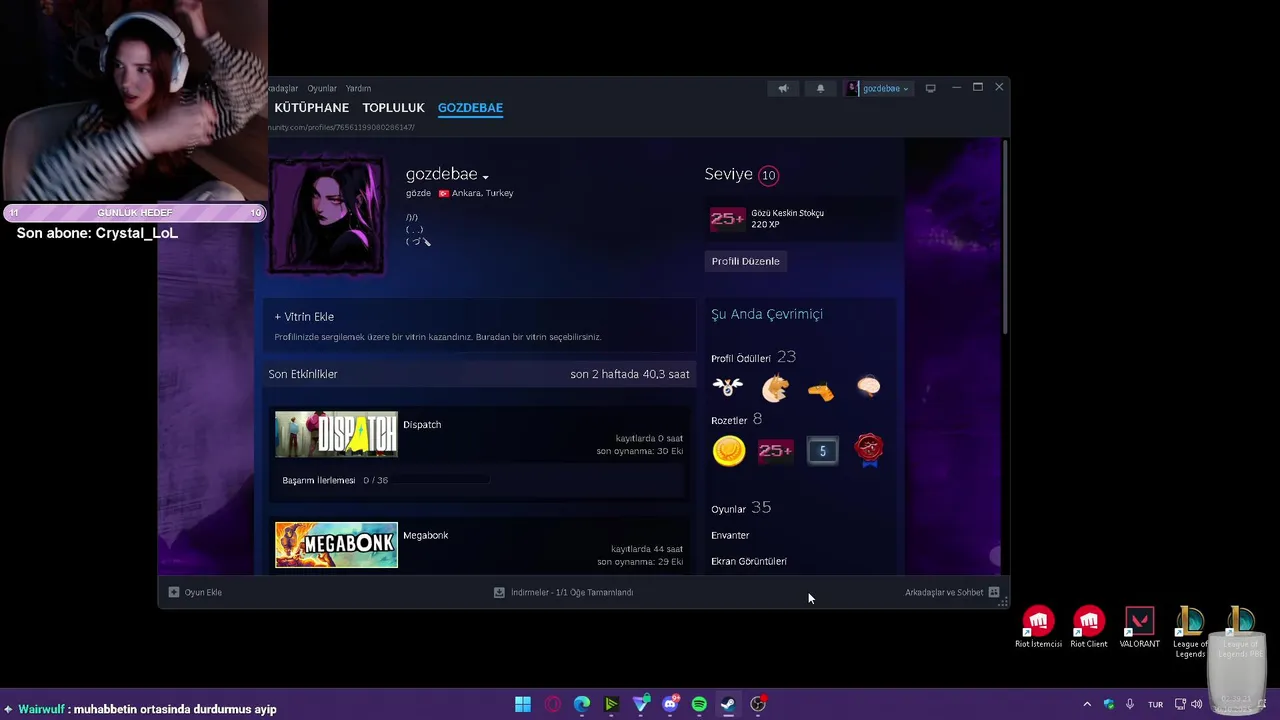The width and height of the screenshot is (1280, 720).
Task: Open the notifications bell icon
Action: [x=821, y=88]
